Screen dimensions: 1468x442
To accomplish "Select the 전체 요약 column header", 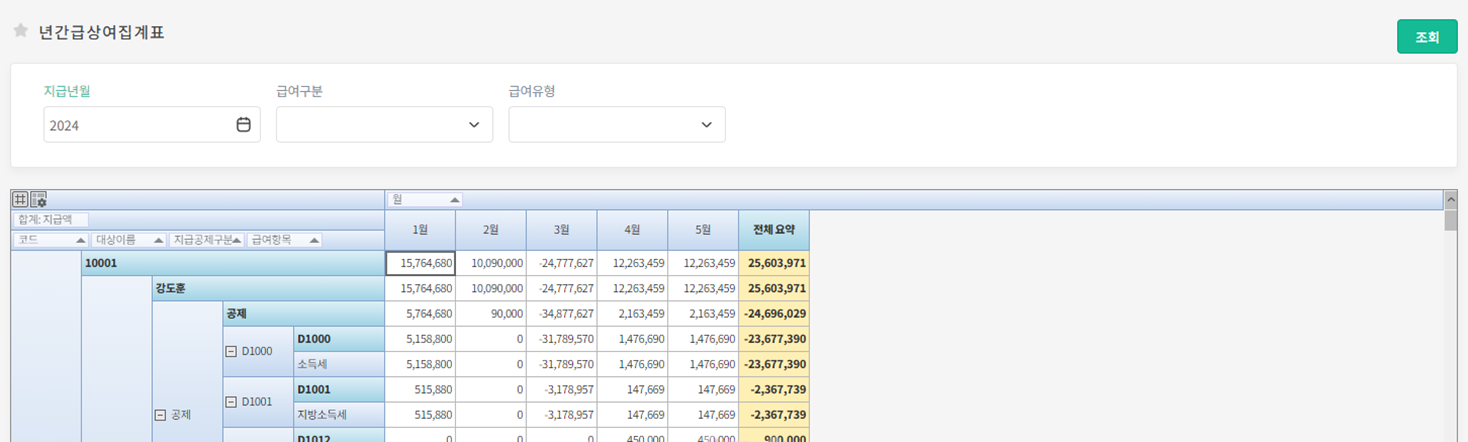I will point(773,229).
